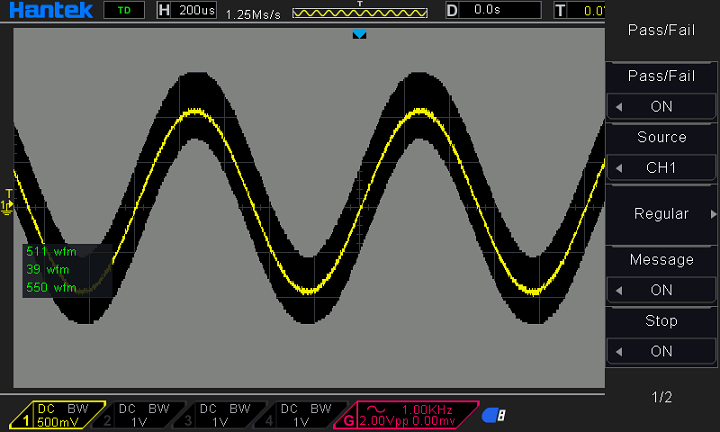
Task: Click the TD trigger status indicator
Action: point(123,11)
